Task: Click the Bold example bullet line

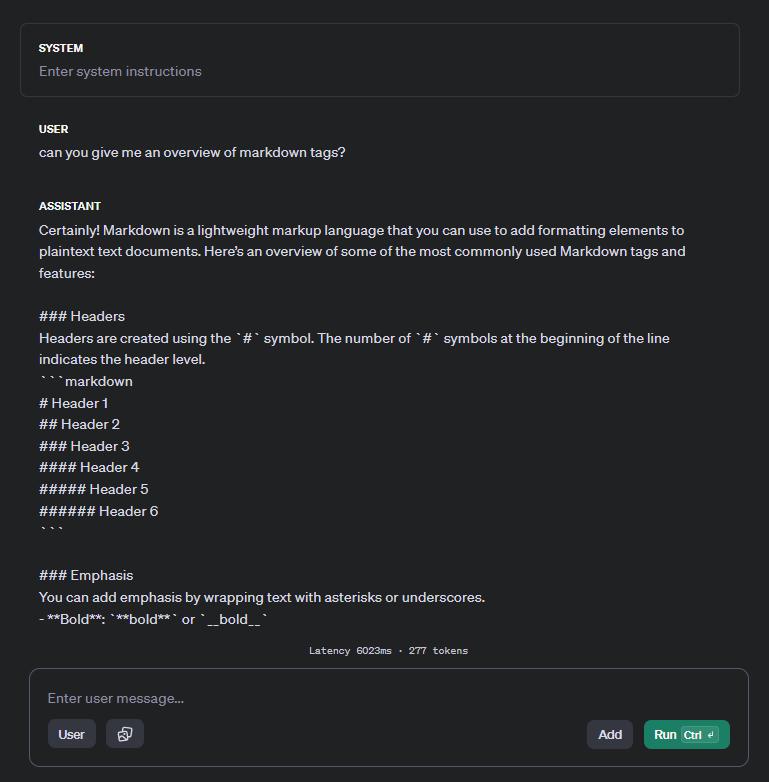Action: click(x=155, y=619)
